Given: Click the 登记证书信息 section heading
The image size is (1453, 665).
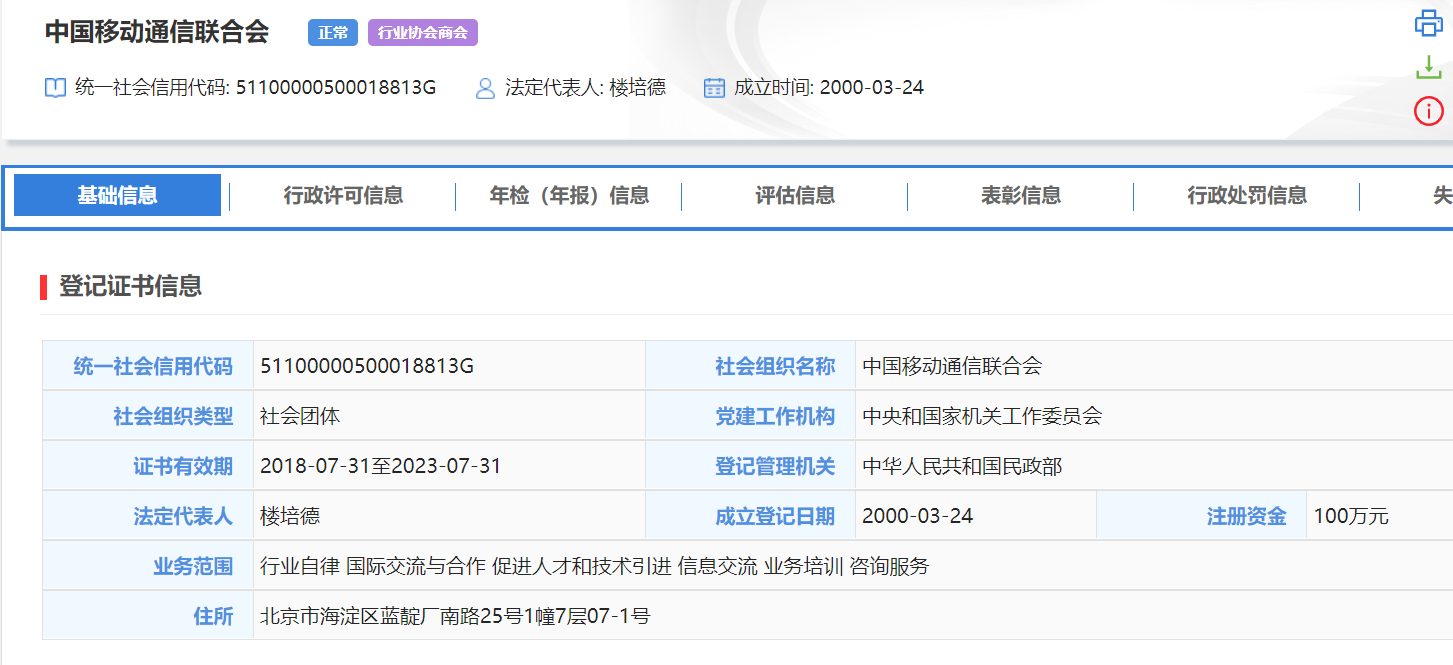Looking at the screenshot, I should click(131, 286).
